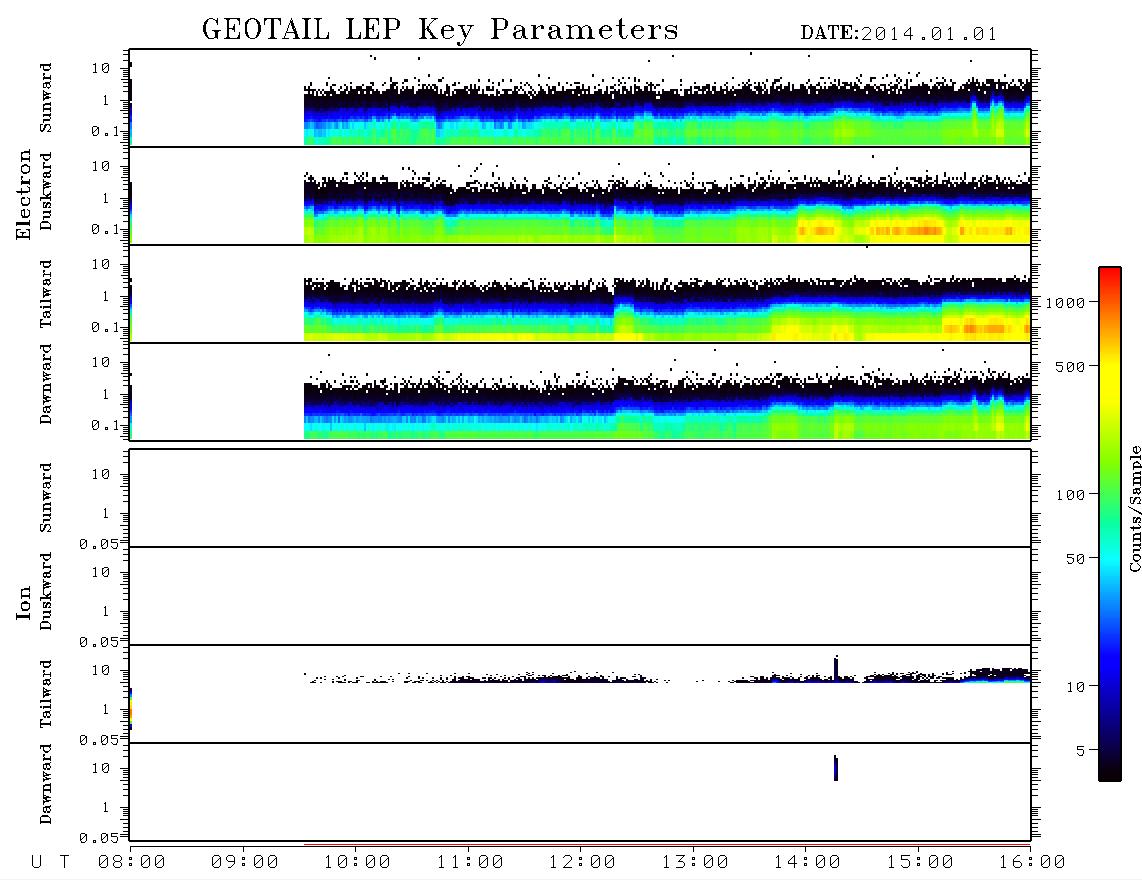Viewport: 1142px width, 880px height.
Task: Select the Electron "Duskward" panel label
Action: point(46,191)
